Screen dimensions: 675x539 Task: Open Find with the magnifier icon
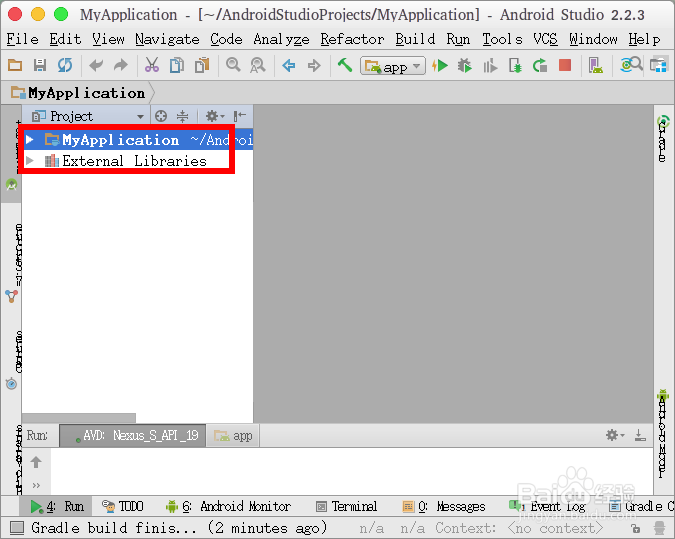coord(233,65)
